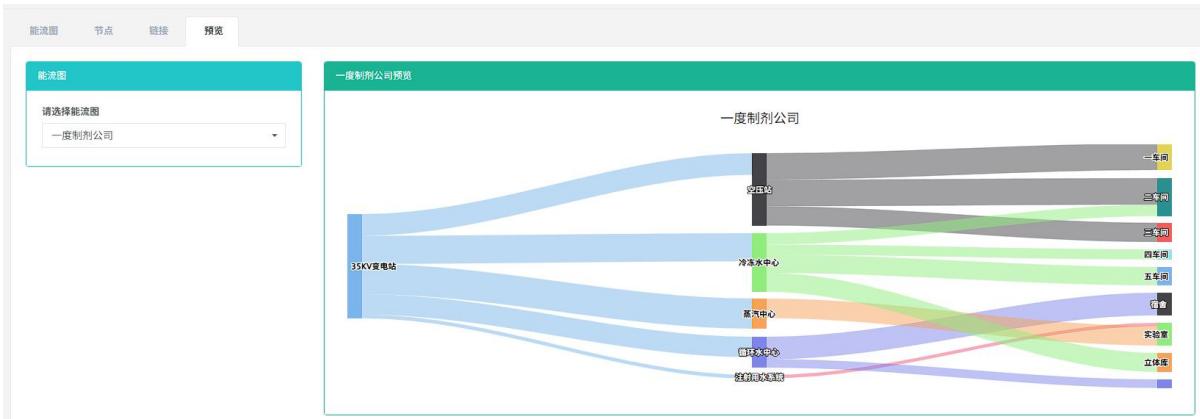This screenshot has width=1200, height=419.
Task: Select the 预览 tab
Action: [x=213, y=30]
